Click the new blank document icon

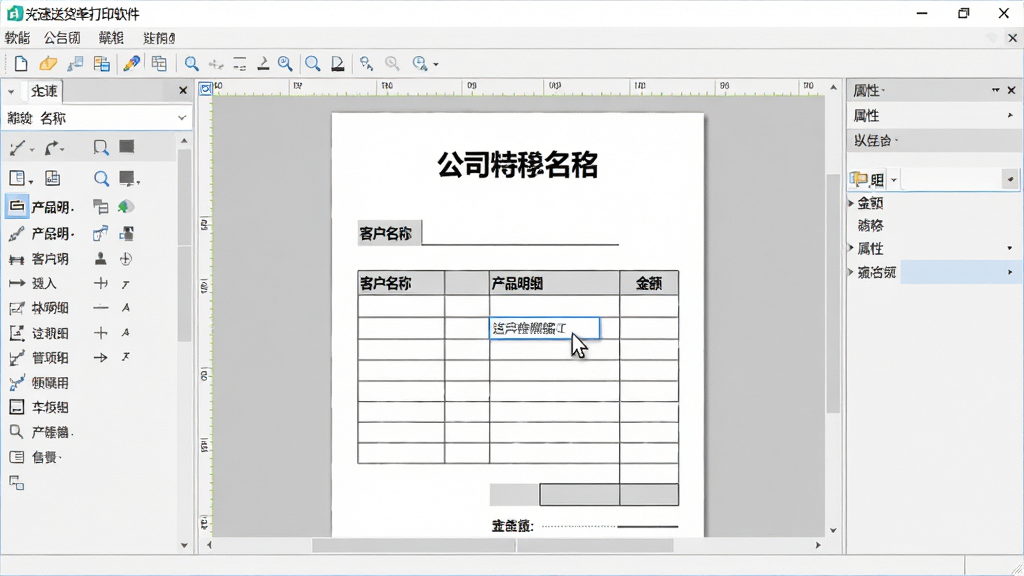[x=21, y=63]
